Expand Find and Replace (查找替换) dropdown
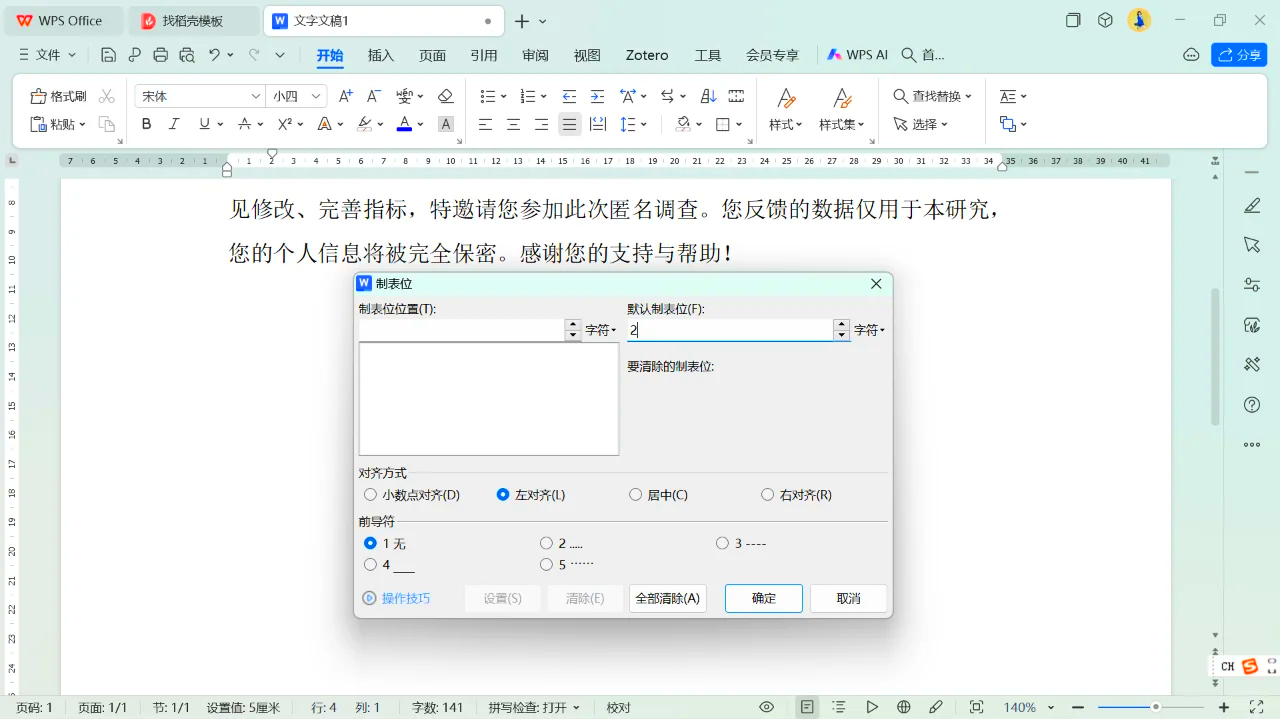The height and width of the screenshot is (719, 1280). [968, 96]
